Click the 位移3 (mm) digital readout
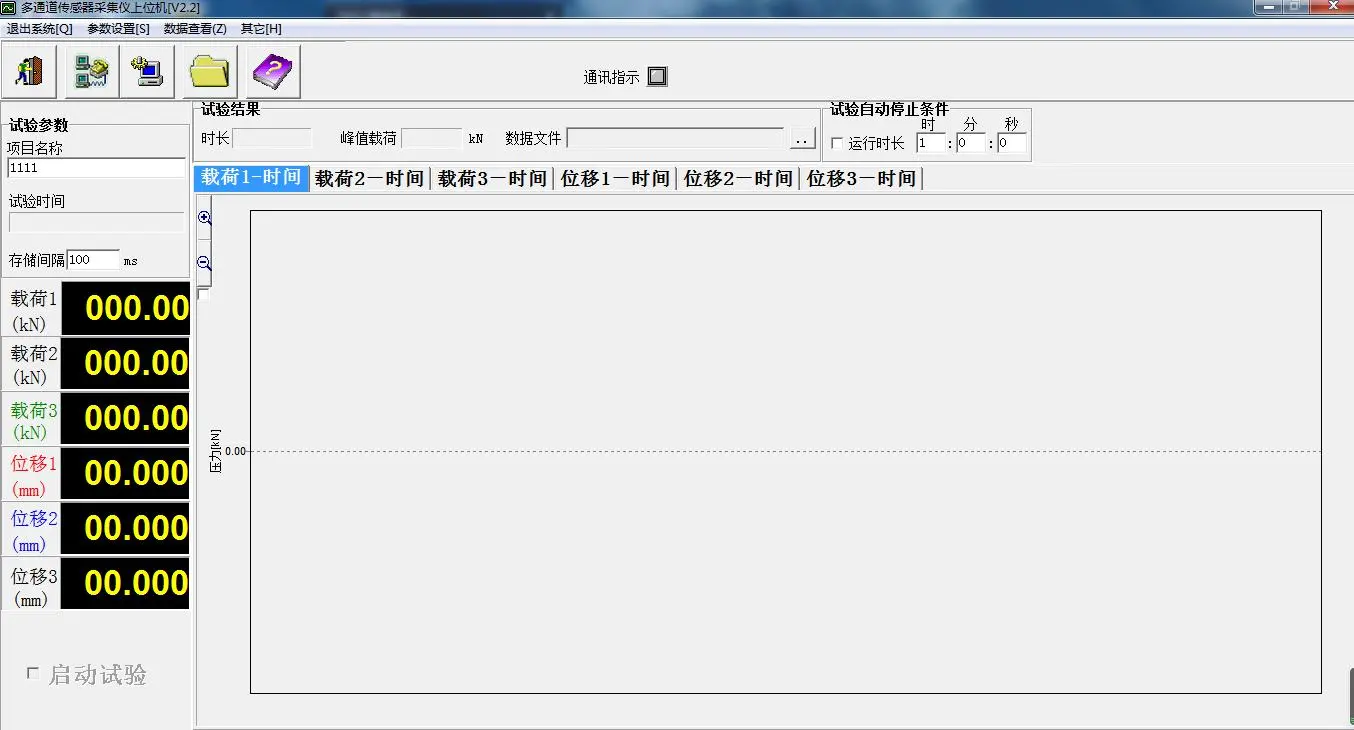The width and height of the screenshot is (1354, 730). pyautogui.click(x=125, y=583)
